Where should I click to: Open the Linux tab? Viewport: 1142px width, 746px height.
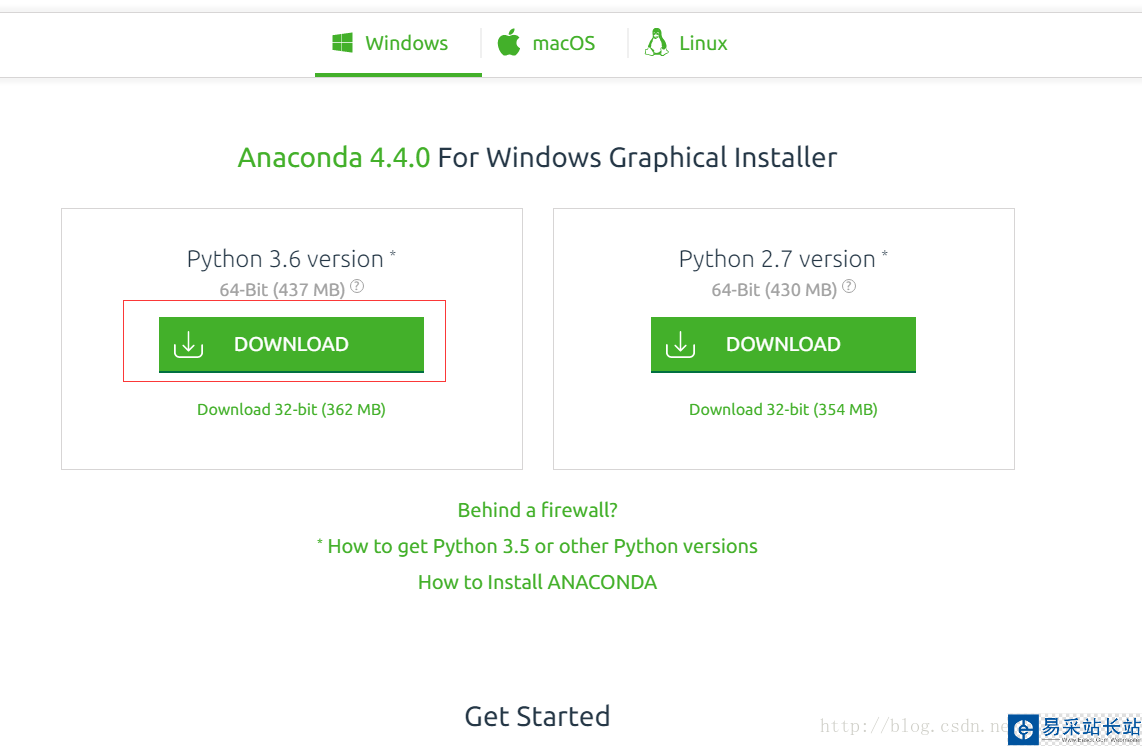point(690,43)
